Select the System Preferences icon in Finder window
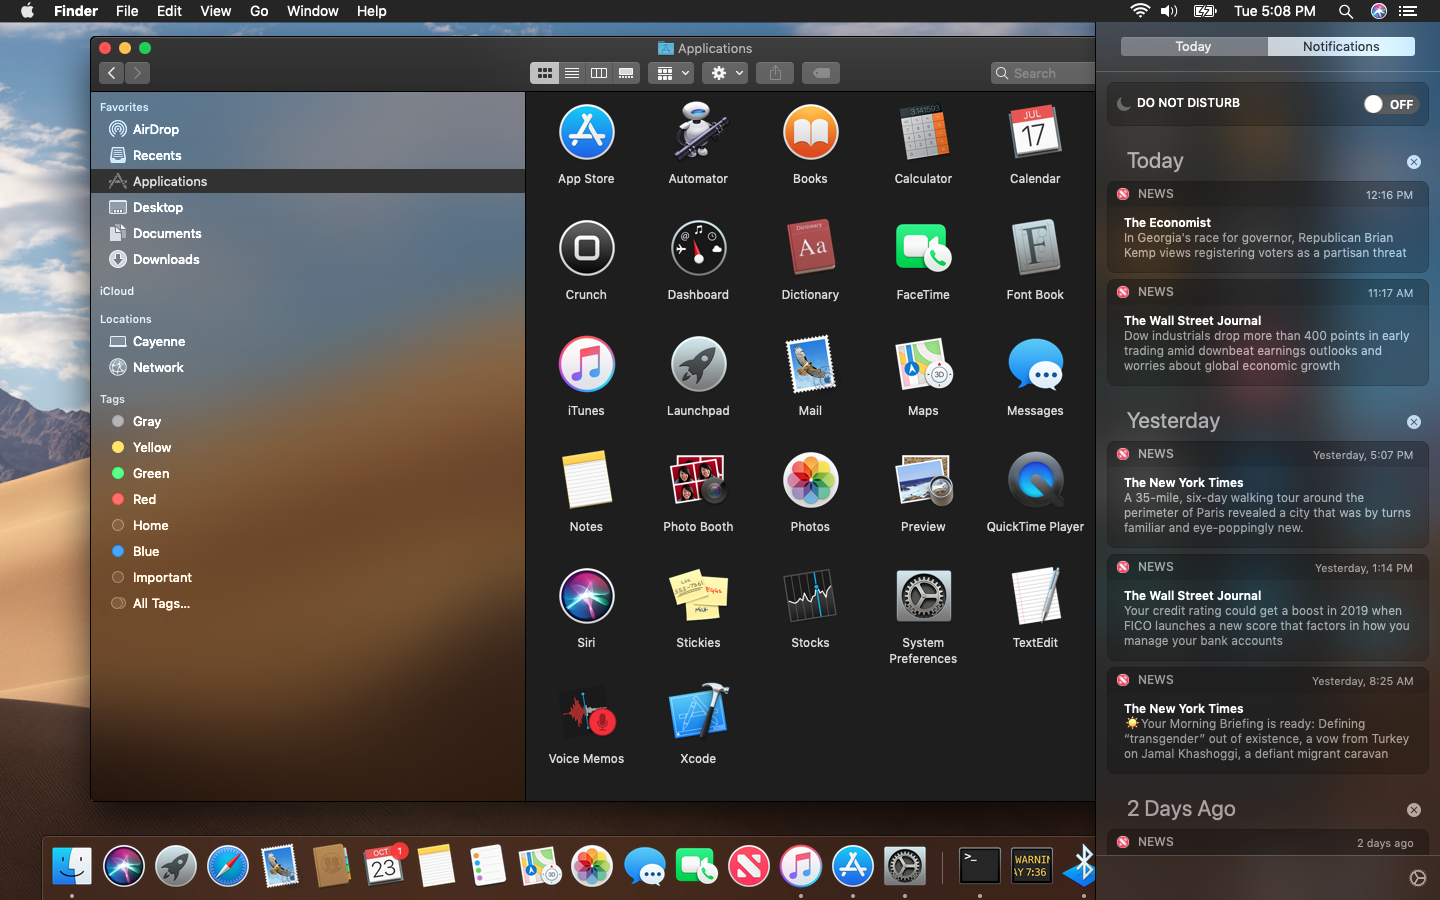 pyautogui.click(x=923, y=597)
